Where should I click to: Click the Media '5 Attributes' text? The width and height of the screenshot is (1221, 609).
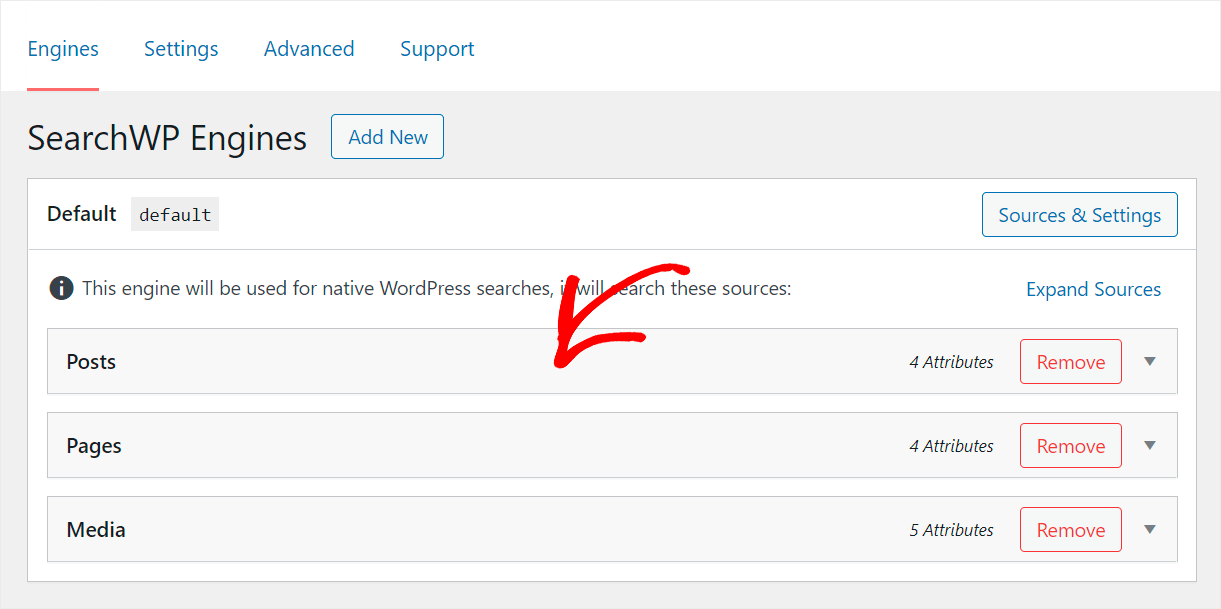pos(951,530)
